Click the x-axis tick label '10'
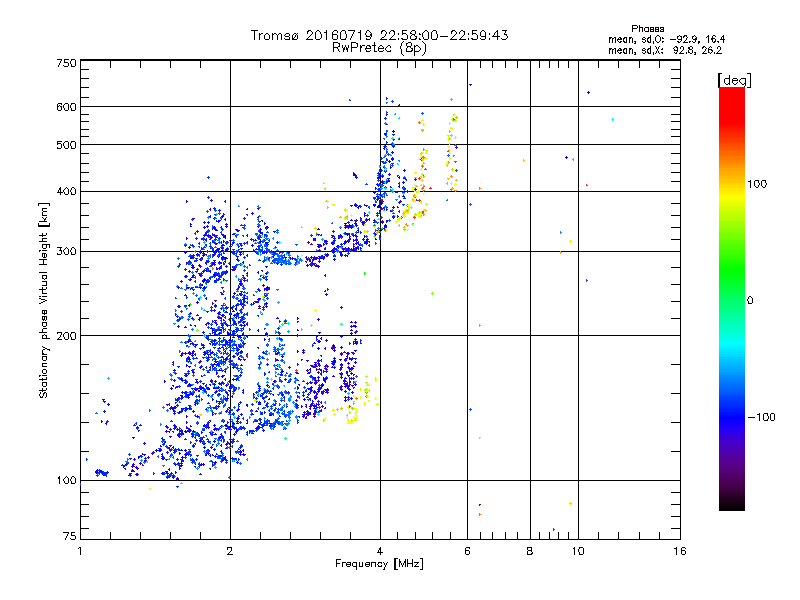Image resolution: width=800 pixels, height=600 pixels. tap(578, 551)
